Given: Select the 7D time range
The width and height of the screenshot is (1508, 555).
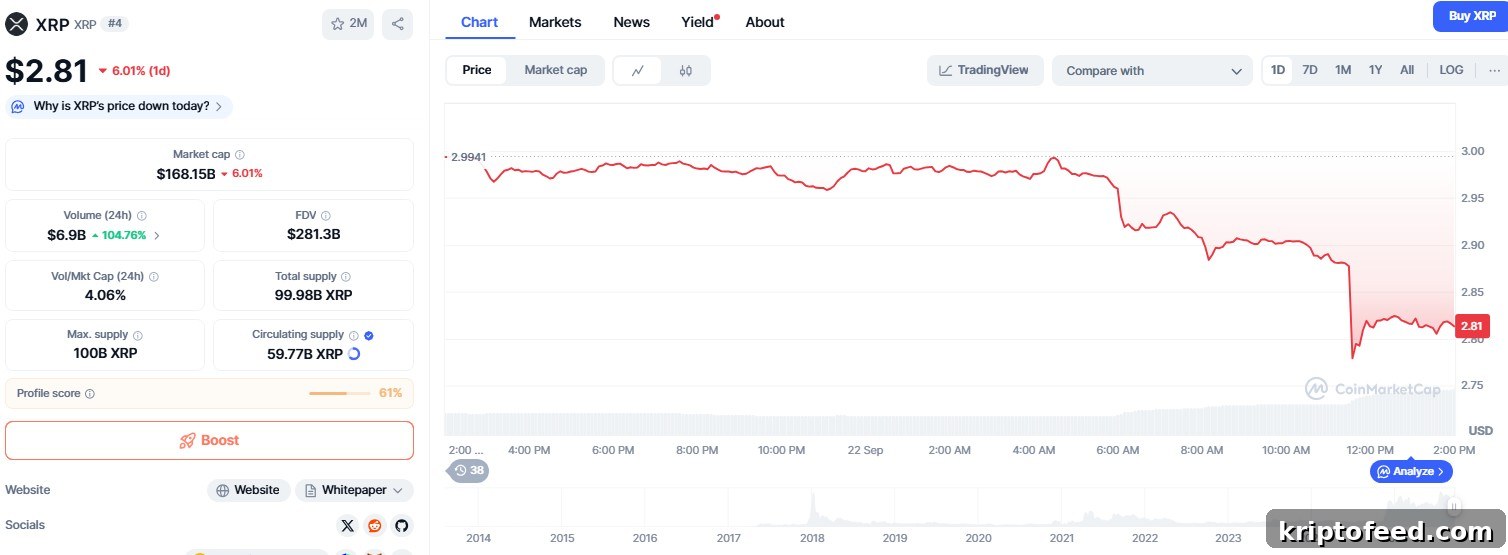Looking at the screenshot, I should pyautogui.click(x=1310, y=70).
